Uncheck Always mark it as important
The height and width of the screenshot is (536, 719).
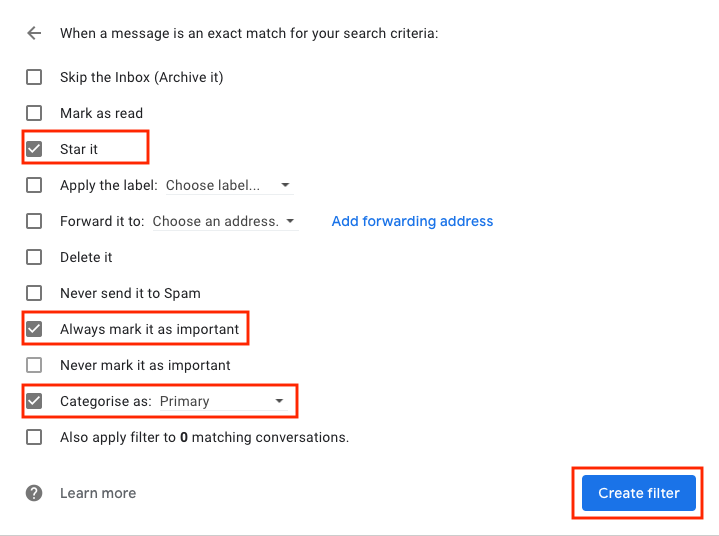34,329
